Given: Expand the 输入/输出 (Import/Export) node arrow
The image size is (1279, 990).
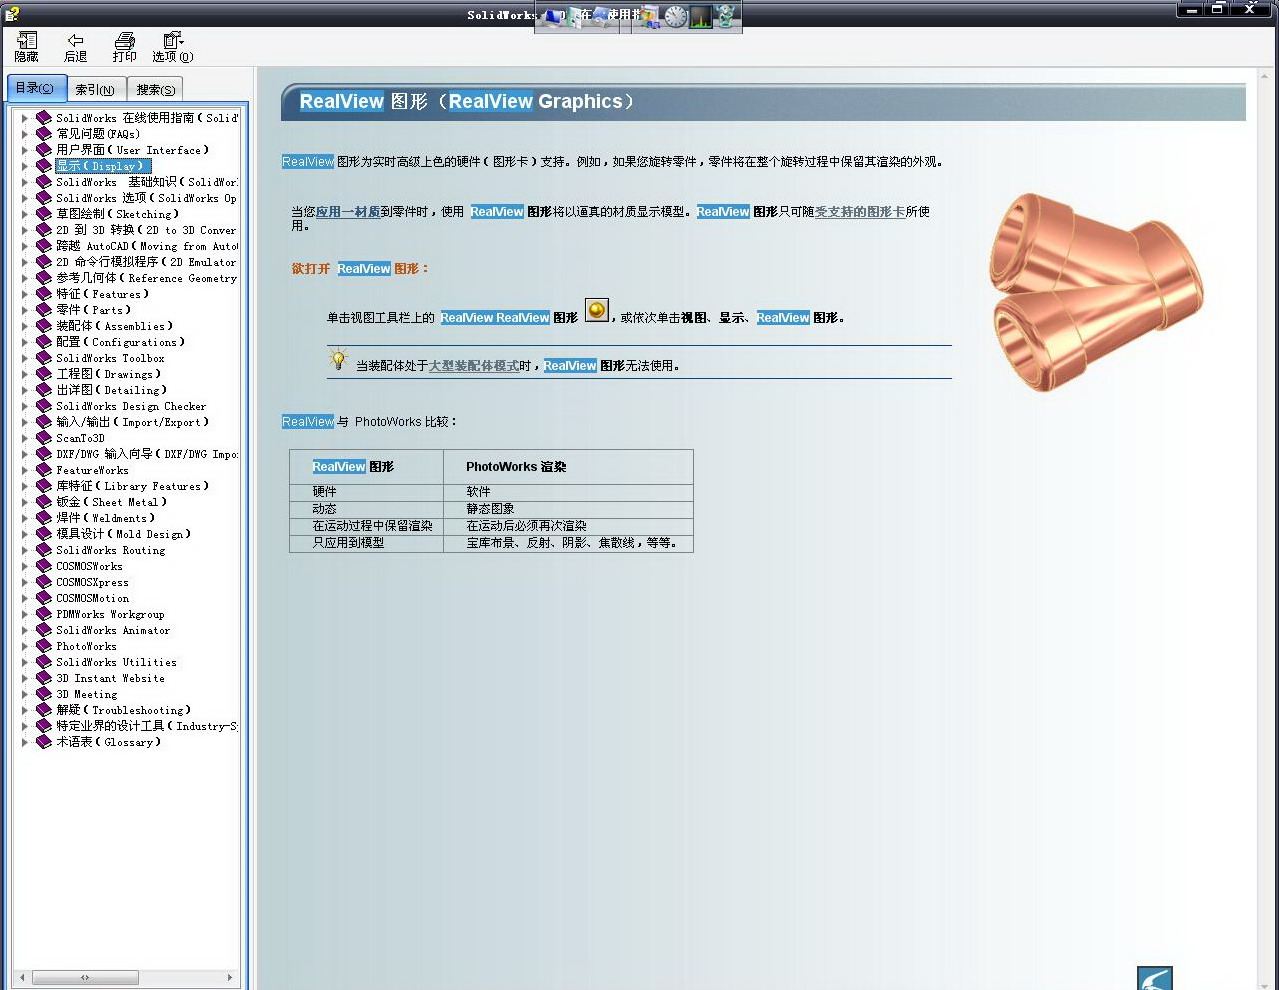Looking at the screenshot, I should click(25, 422).
